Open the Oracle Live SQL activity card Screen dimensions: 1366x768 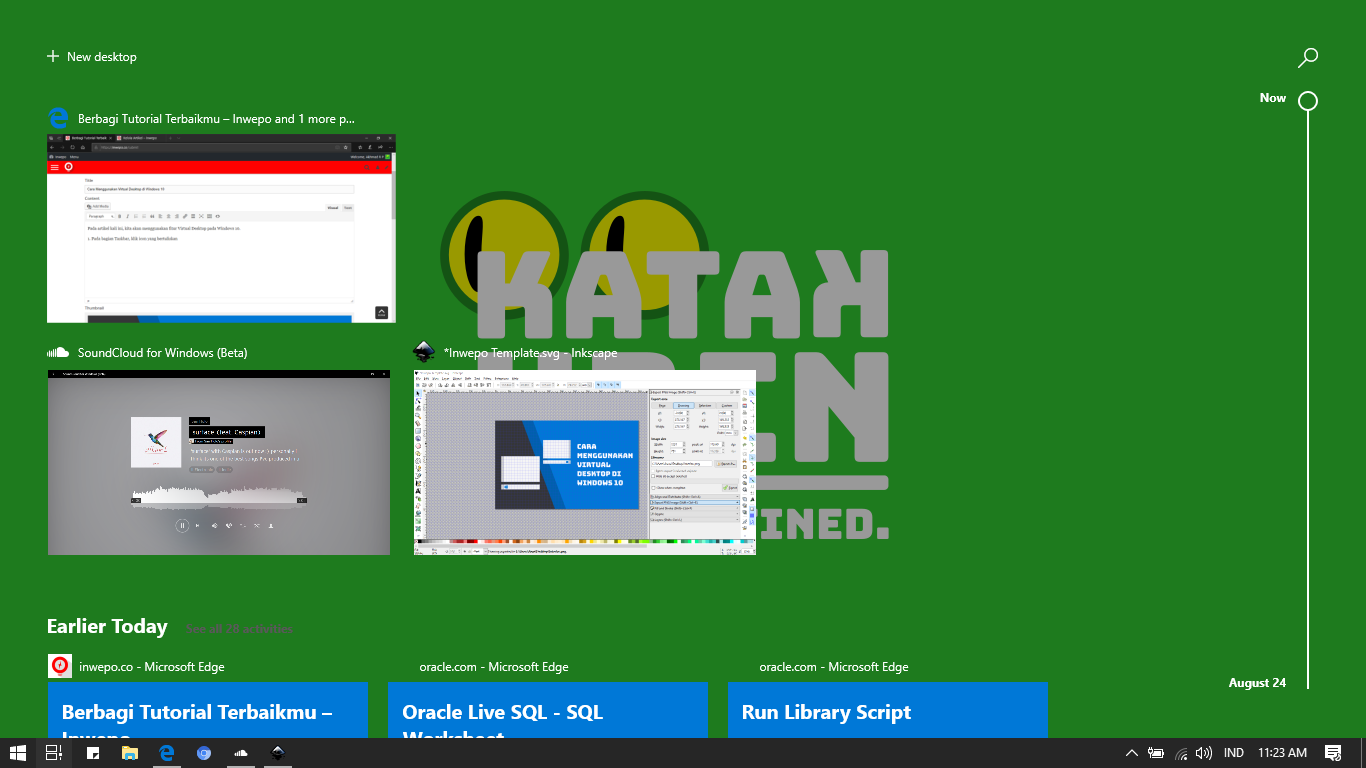(x=548, y=710)
